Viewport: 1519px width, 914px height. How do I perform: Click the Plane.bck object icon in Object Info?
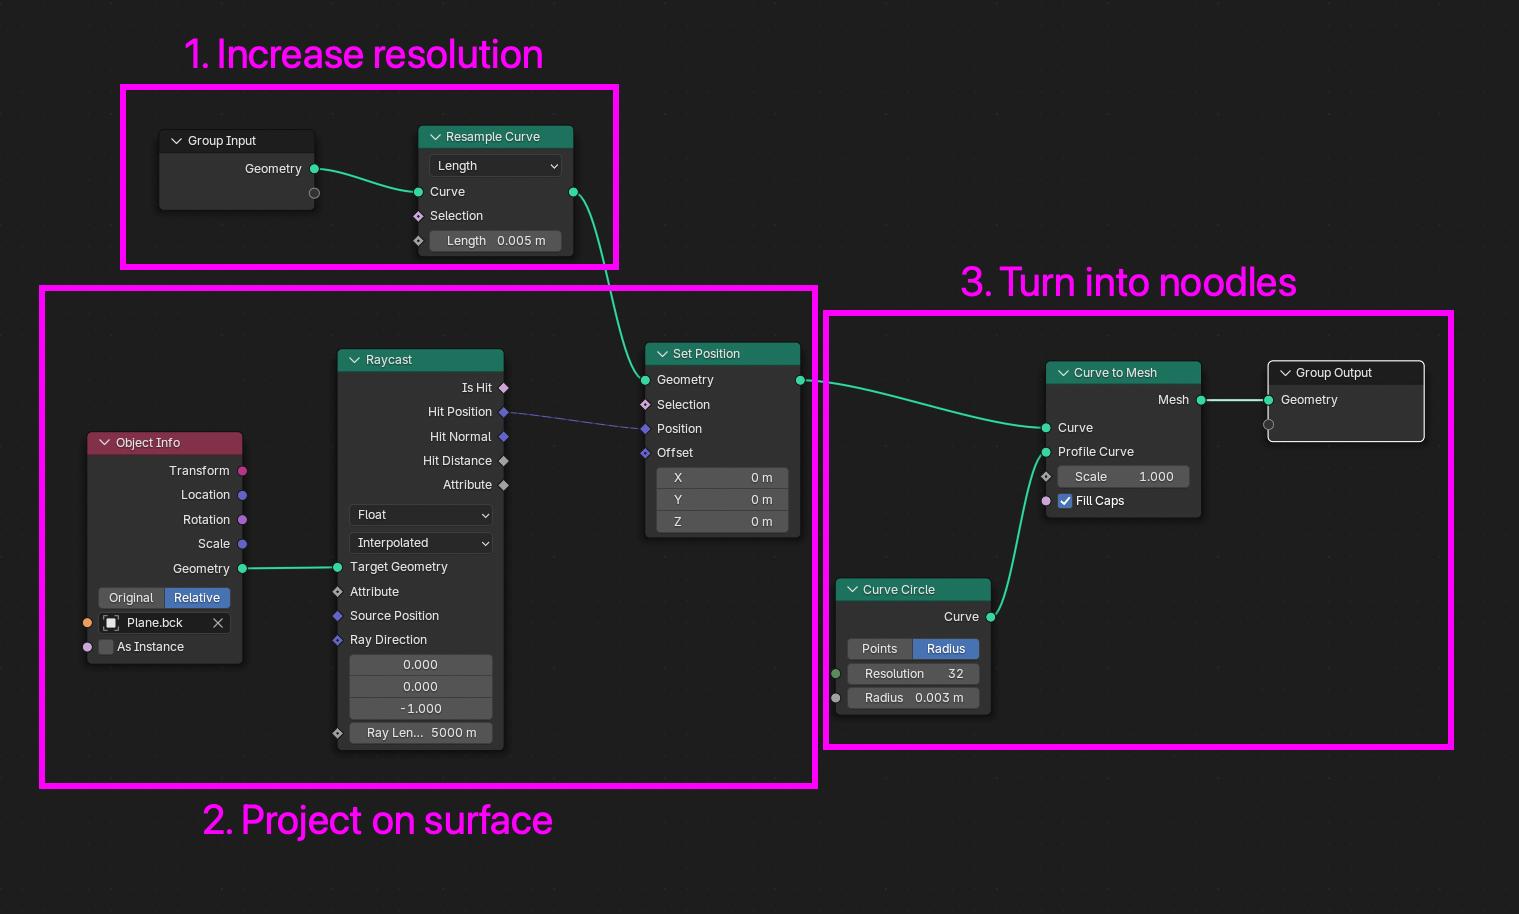coord(112,623)
